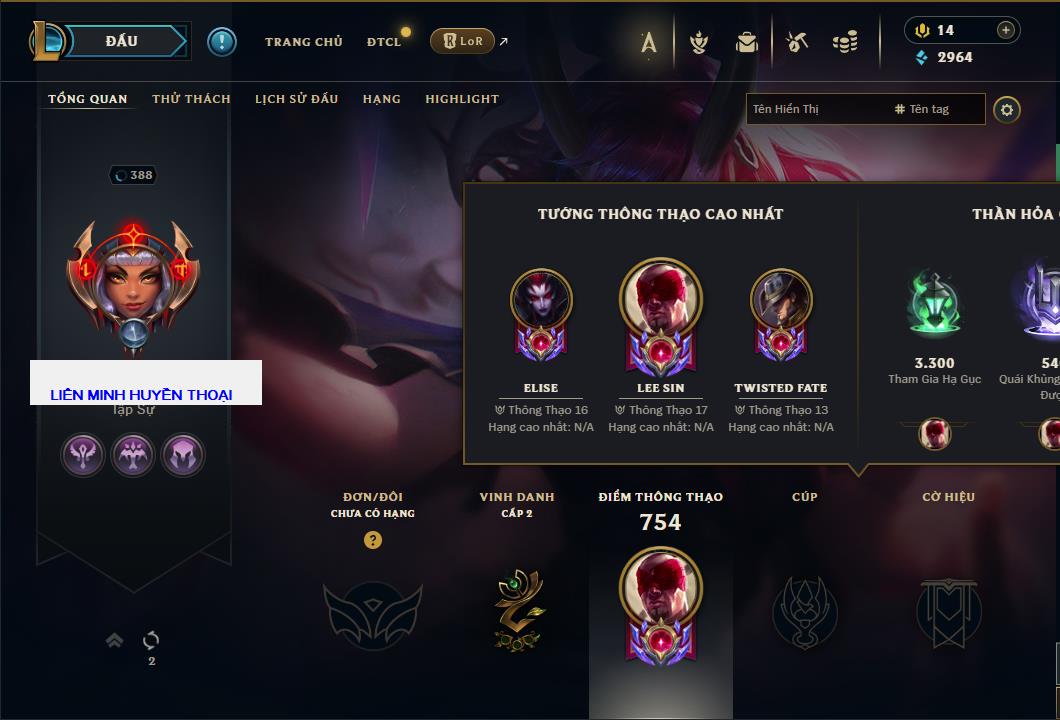Click the refresh arrows icon above 2
Viewport: 1060px width, 720px height.
click(x=151, y=640)
